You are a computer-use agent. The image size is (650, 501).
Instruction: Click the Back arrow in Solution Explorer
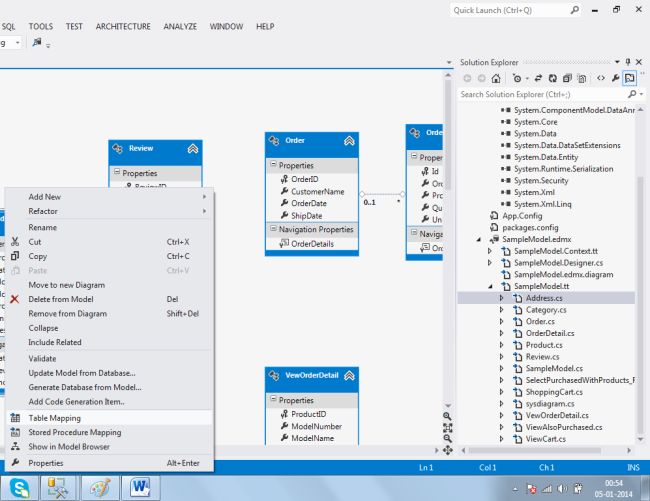467,78
